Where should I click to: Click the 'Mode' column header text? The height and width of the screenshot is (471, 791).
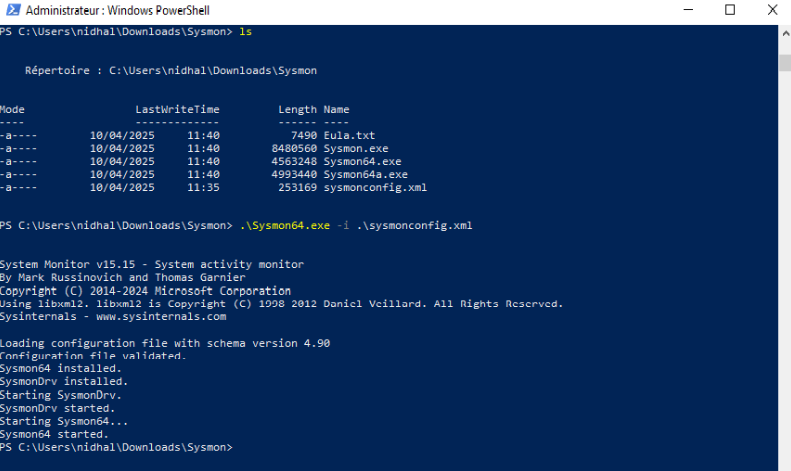[x=13, y=109]
